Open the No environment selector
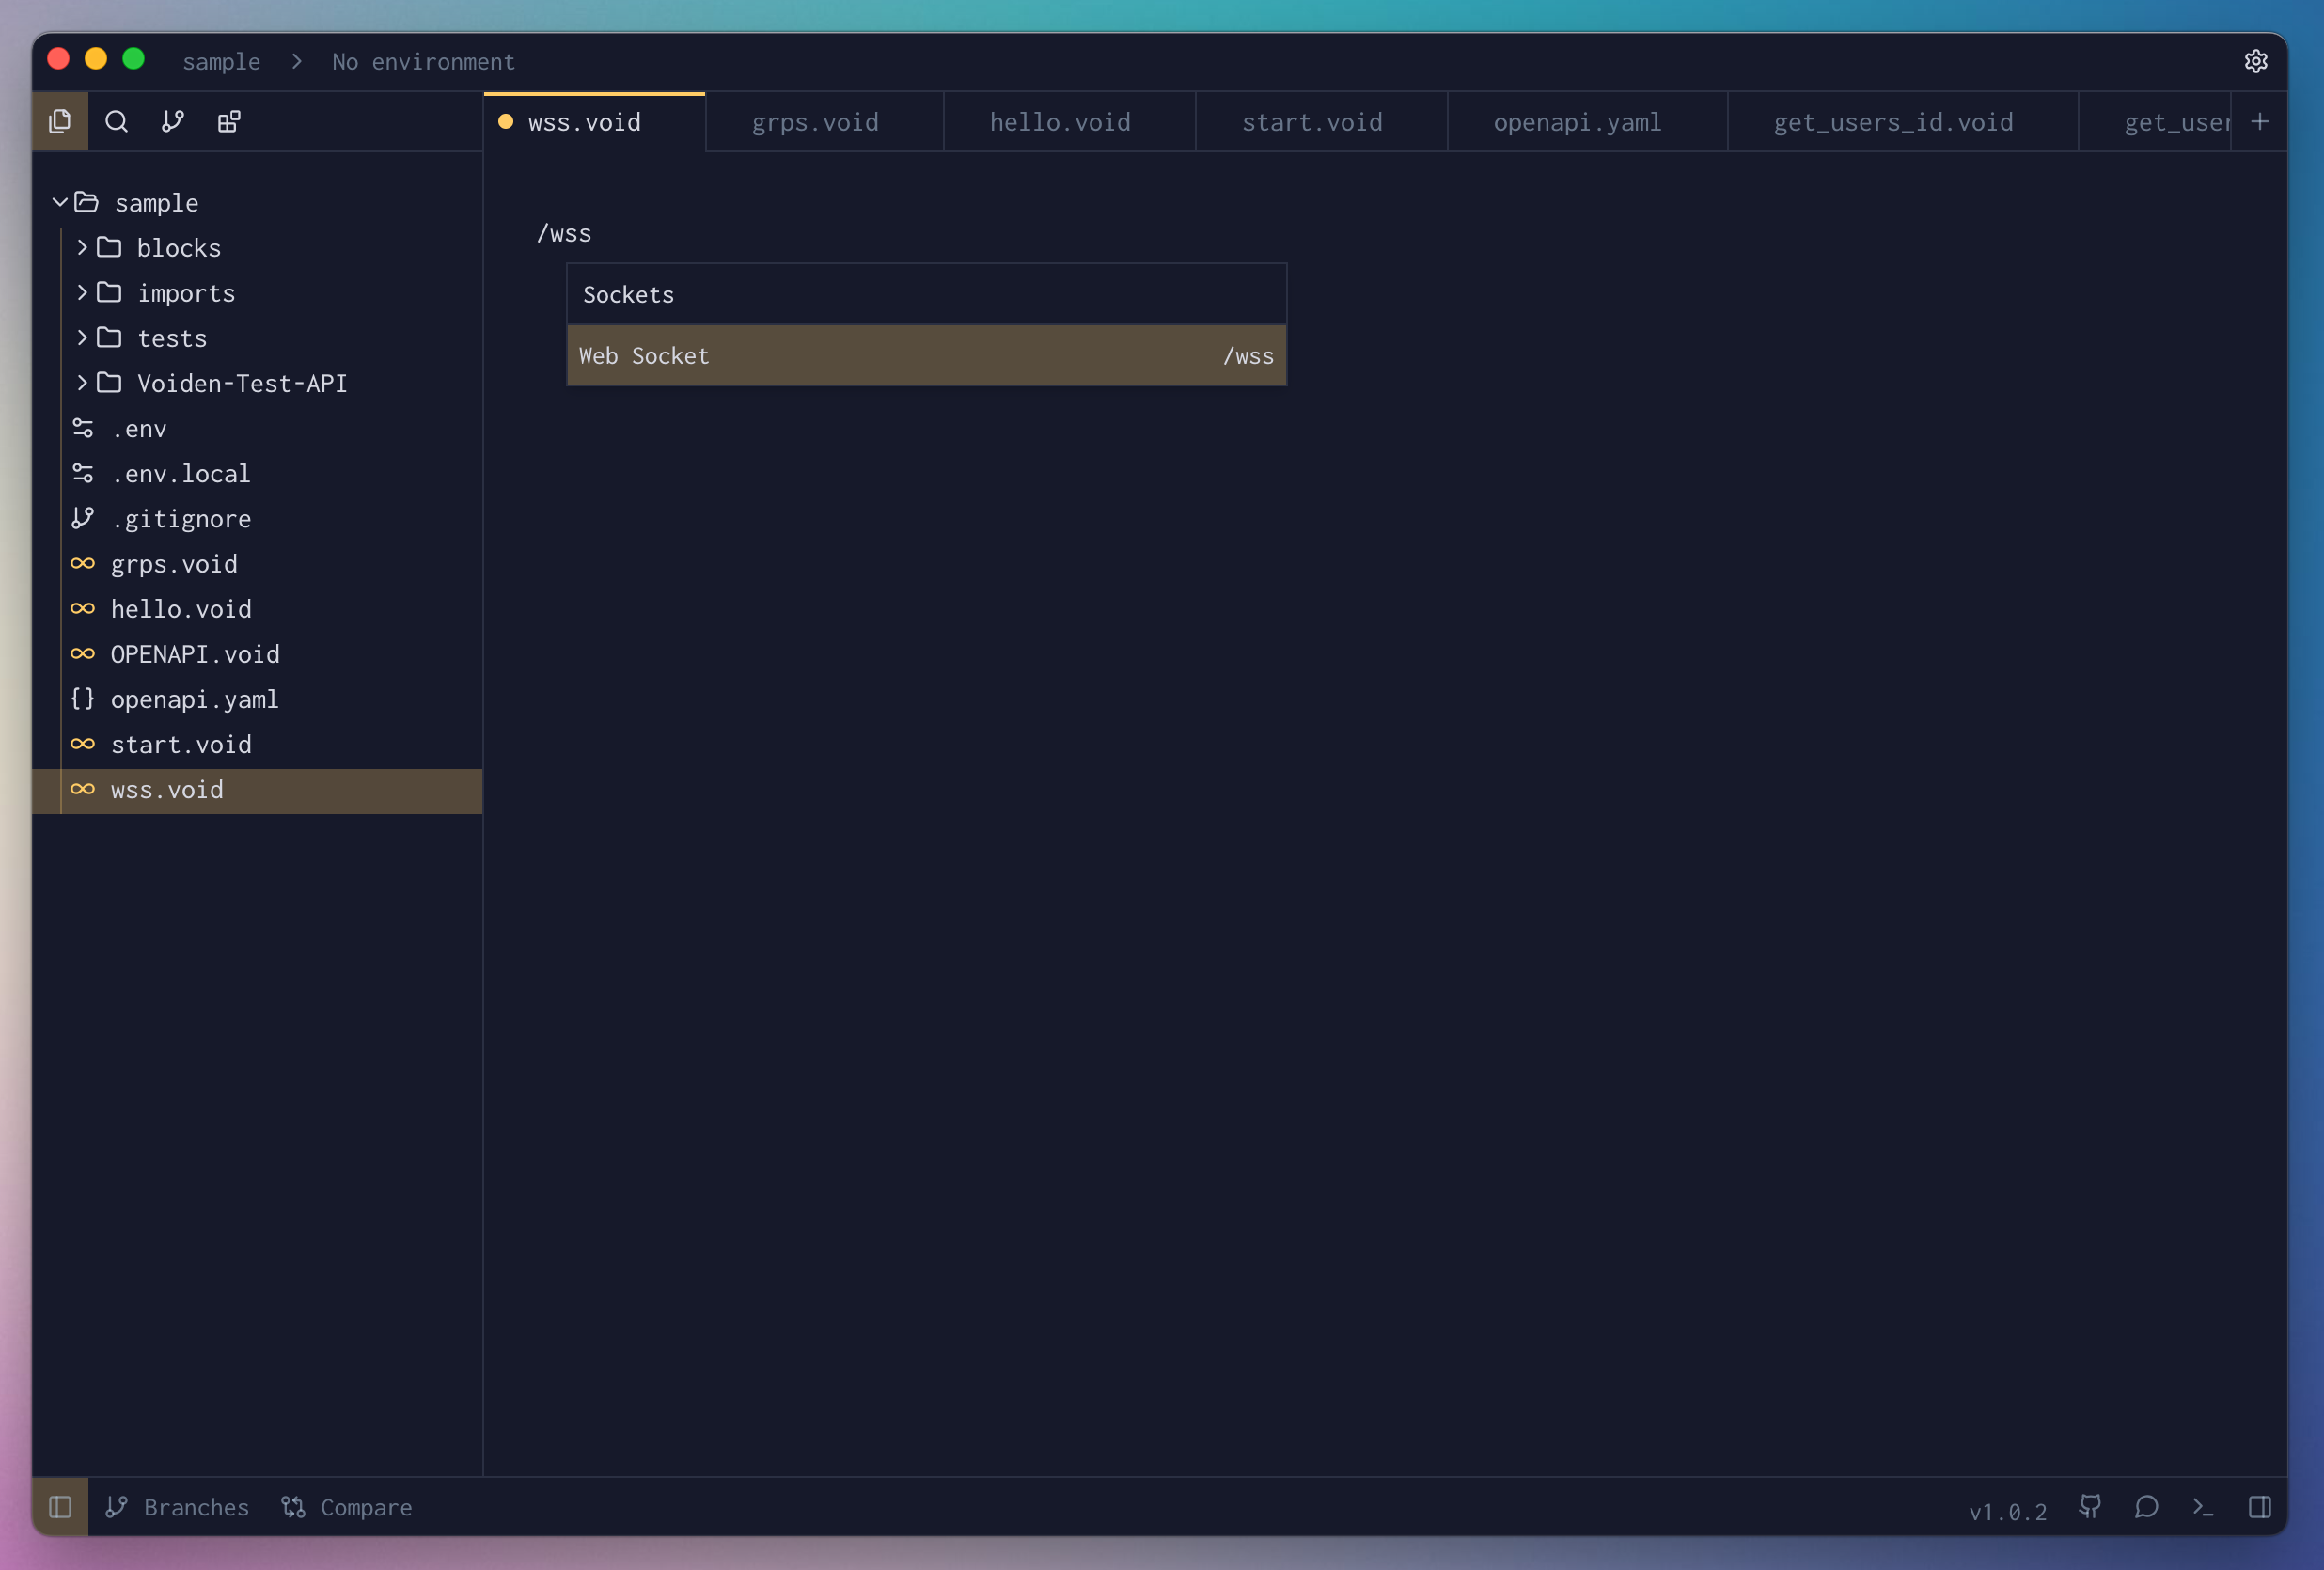Viewport: 2324px width, 1570px height. pyautogui.click(x=423, y=62)
